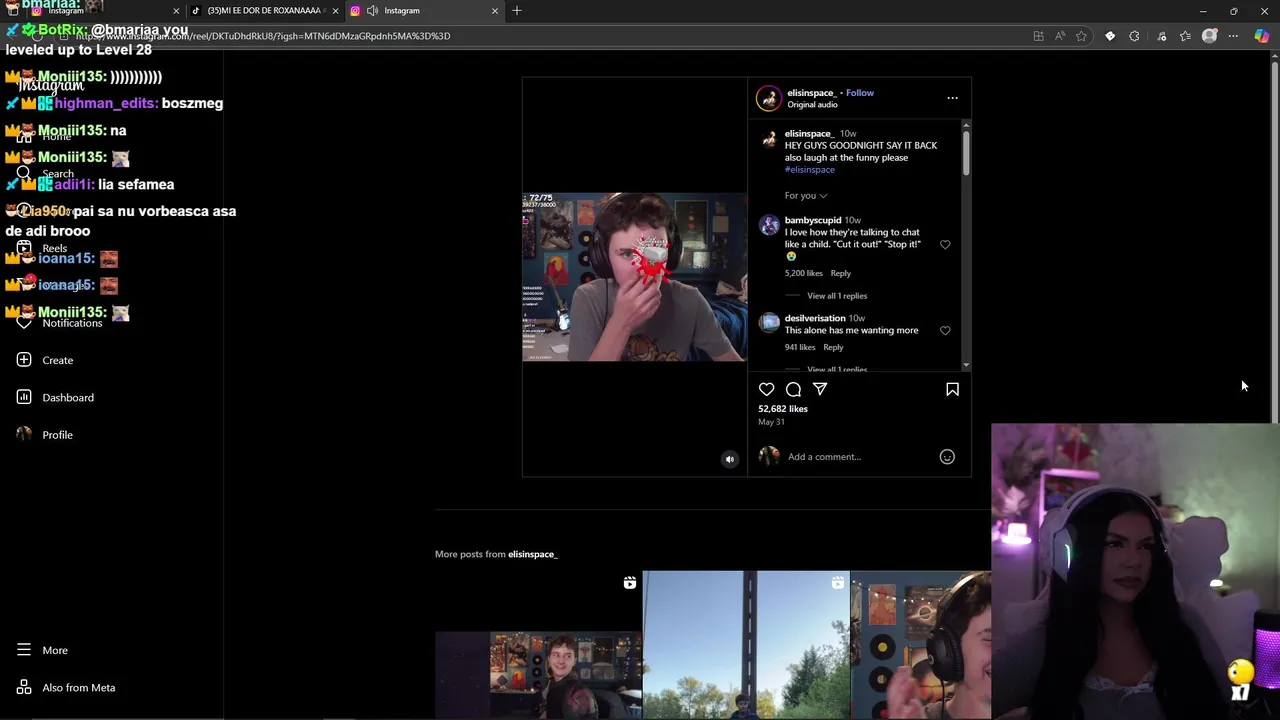Like bambyscupid's comment
The image size is (1280, 720).
click(945, 244)
